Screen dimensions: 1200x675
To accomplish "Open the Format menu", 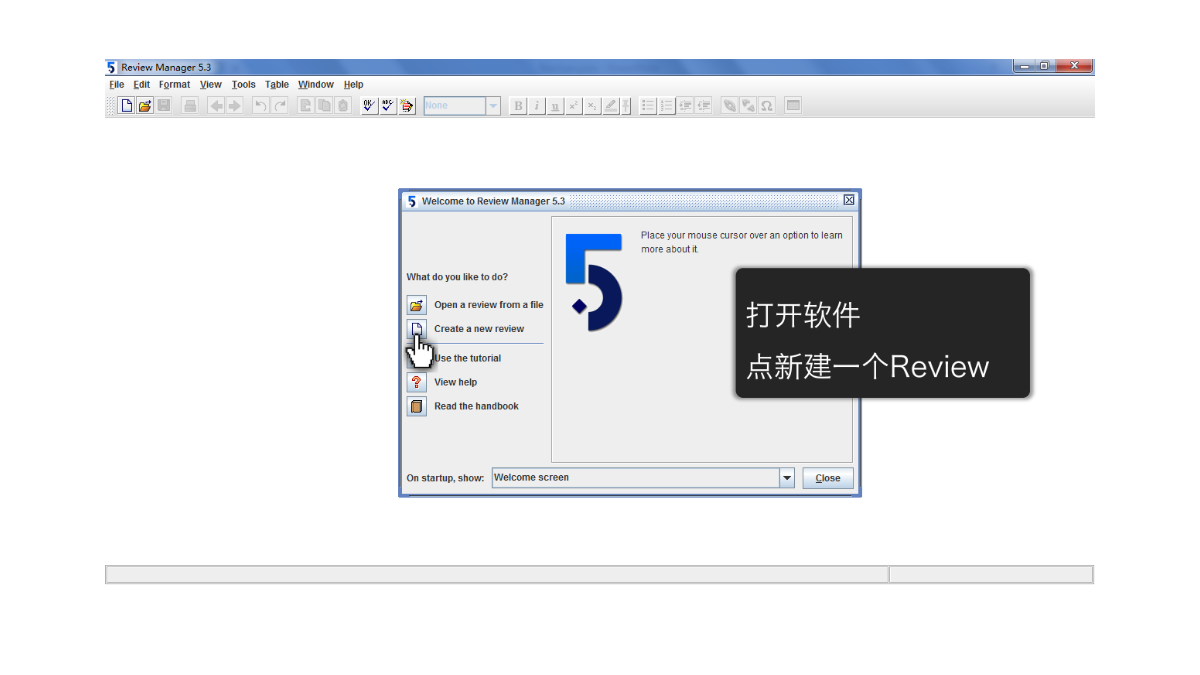I will 175,85.
